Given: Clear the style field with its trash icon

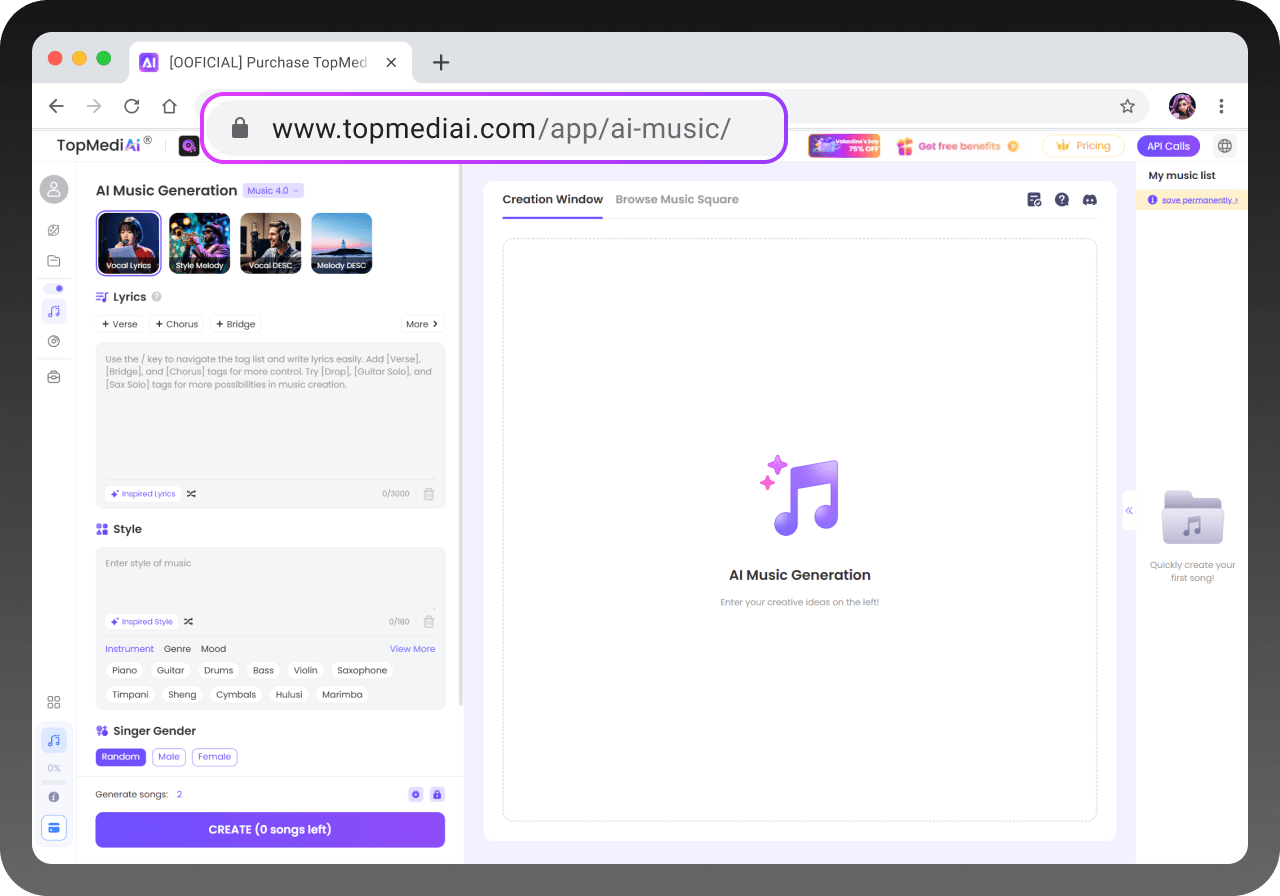Looking at the screenshot, I should point(429,622).
